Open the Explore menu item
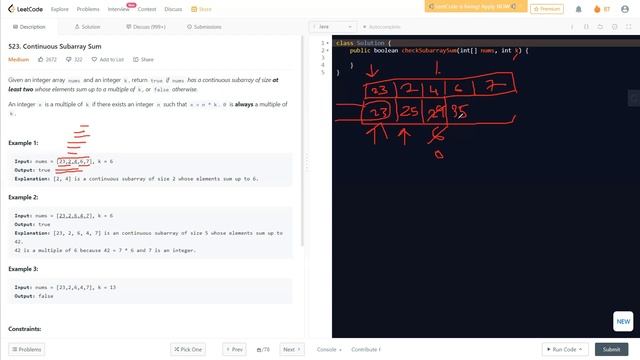 coord(60,9)
